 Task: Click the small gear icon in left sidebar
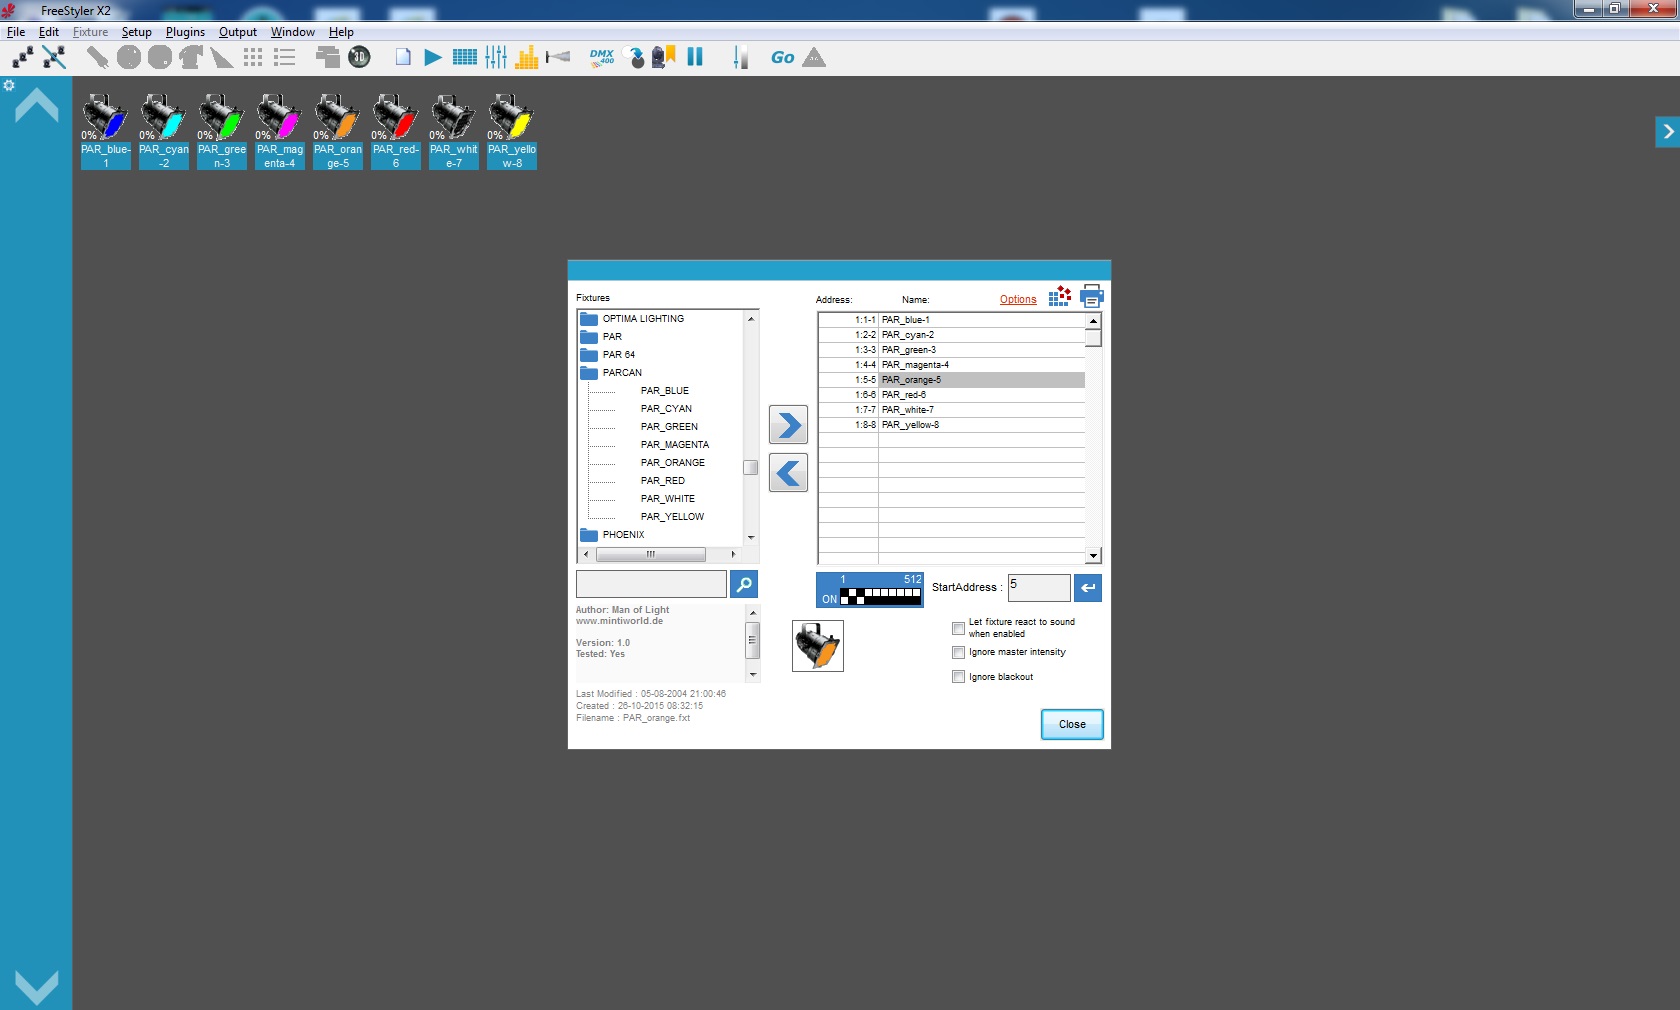[9, 86]
